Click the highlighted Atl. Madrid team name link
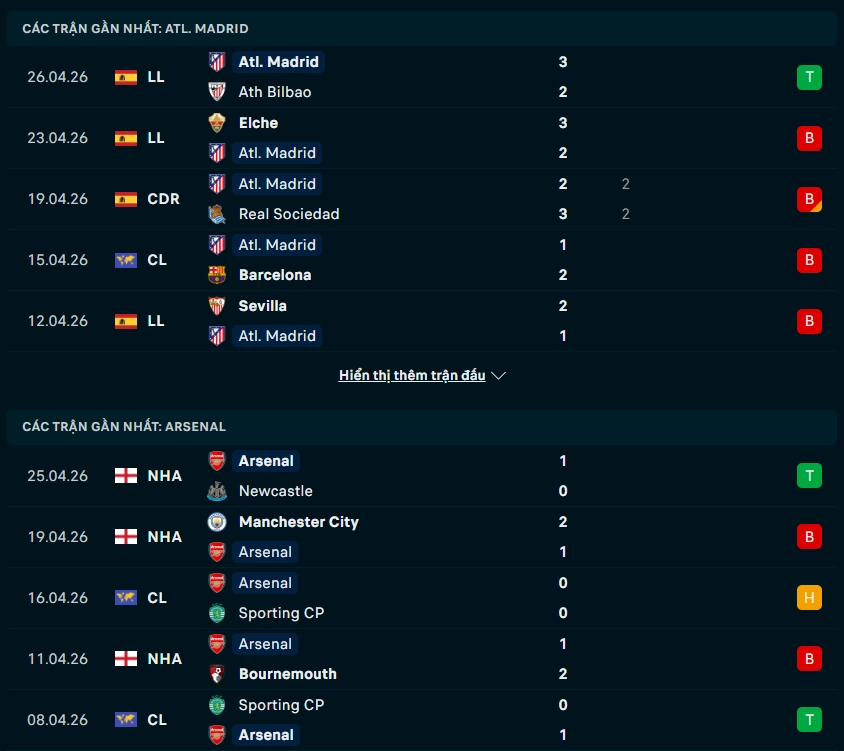844x751 pixels. (279, 61)
